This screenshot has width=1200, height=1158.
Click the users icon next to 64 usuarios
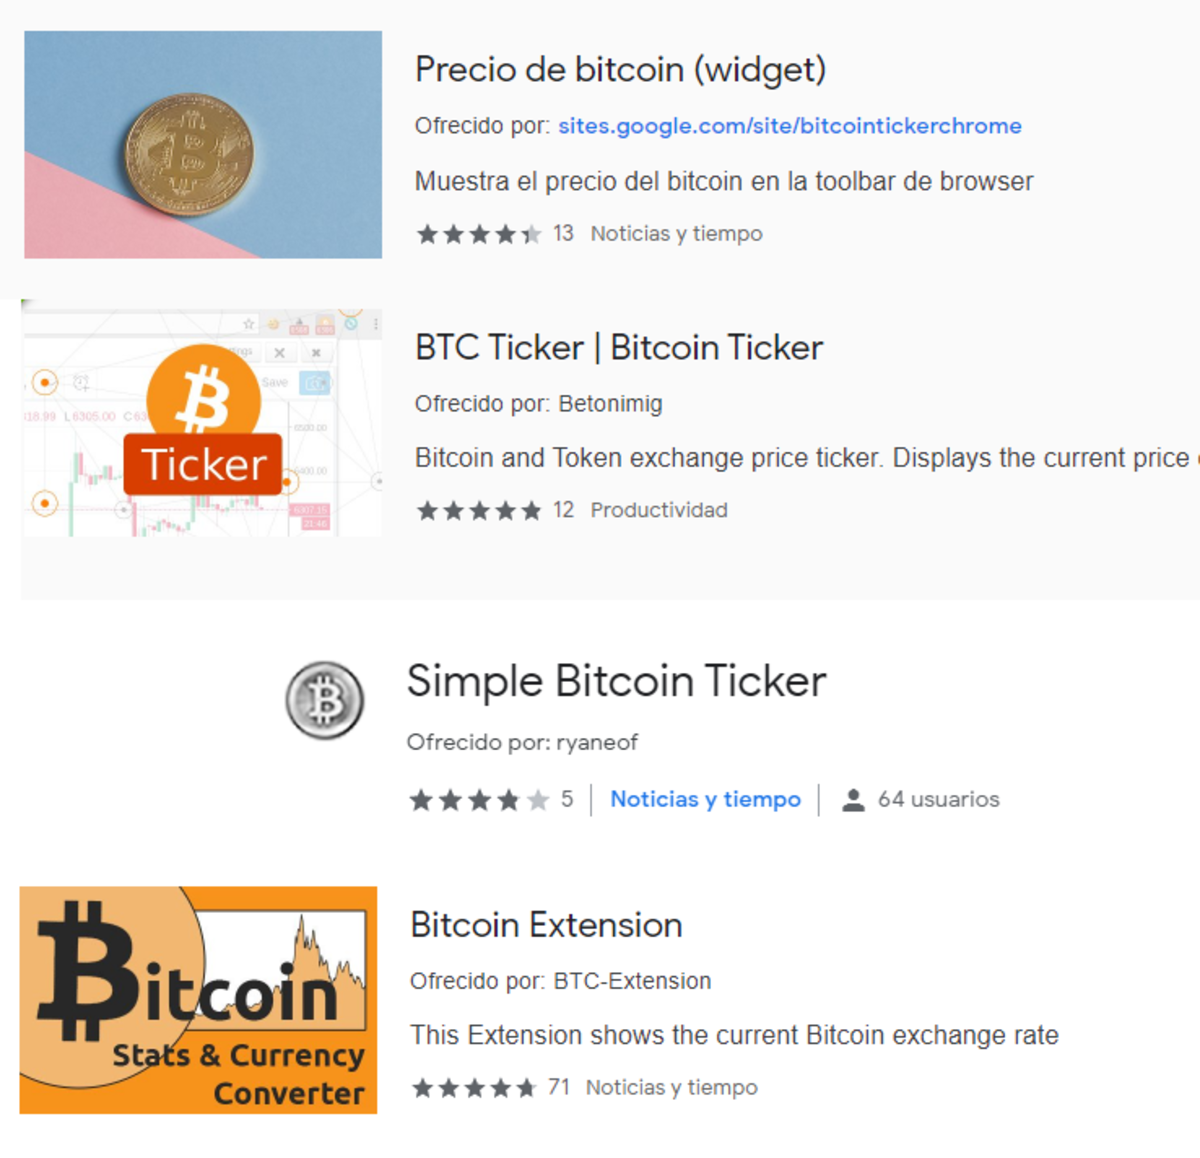(x=853, y=799)
